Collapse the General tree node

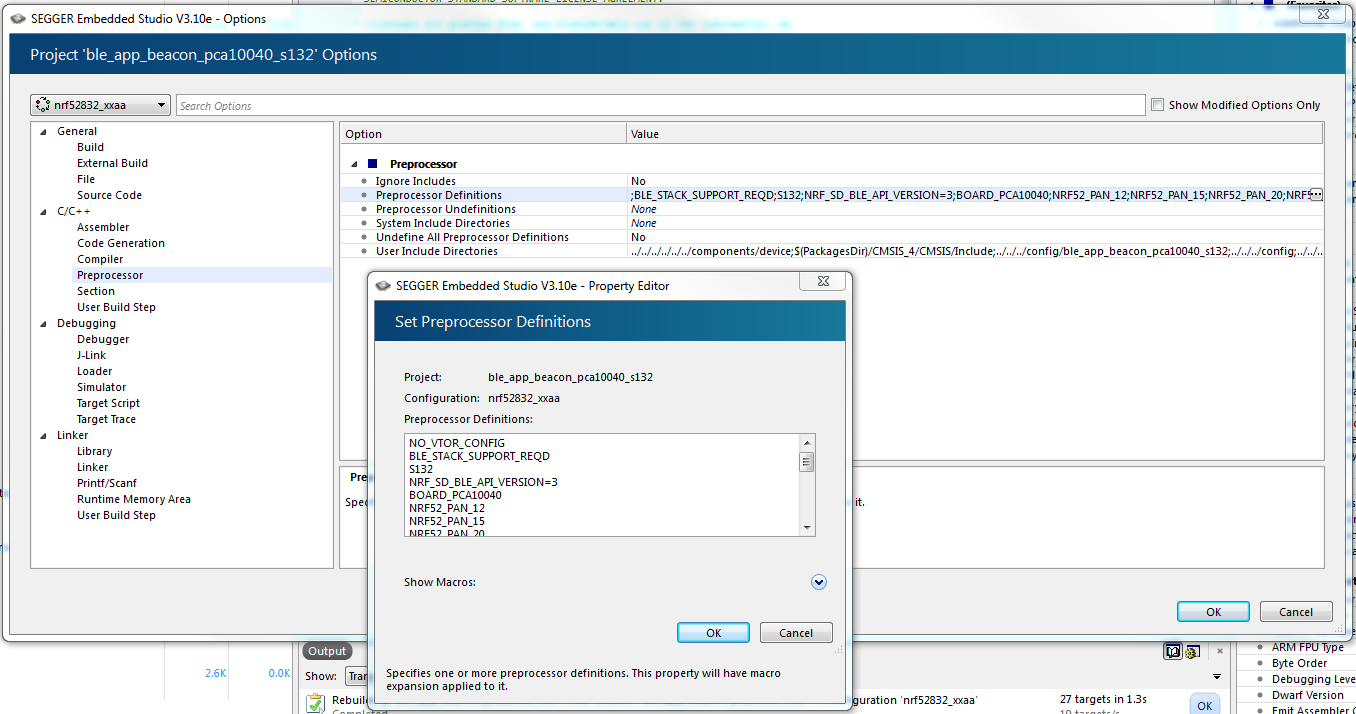[43, 131]
